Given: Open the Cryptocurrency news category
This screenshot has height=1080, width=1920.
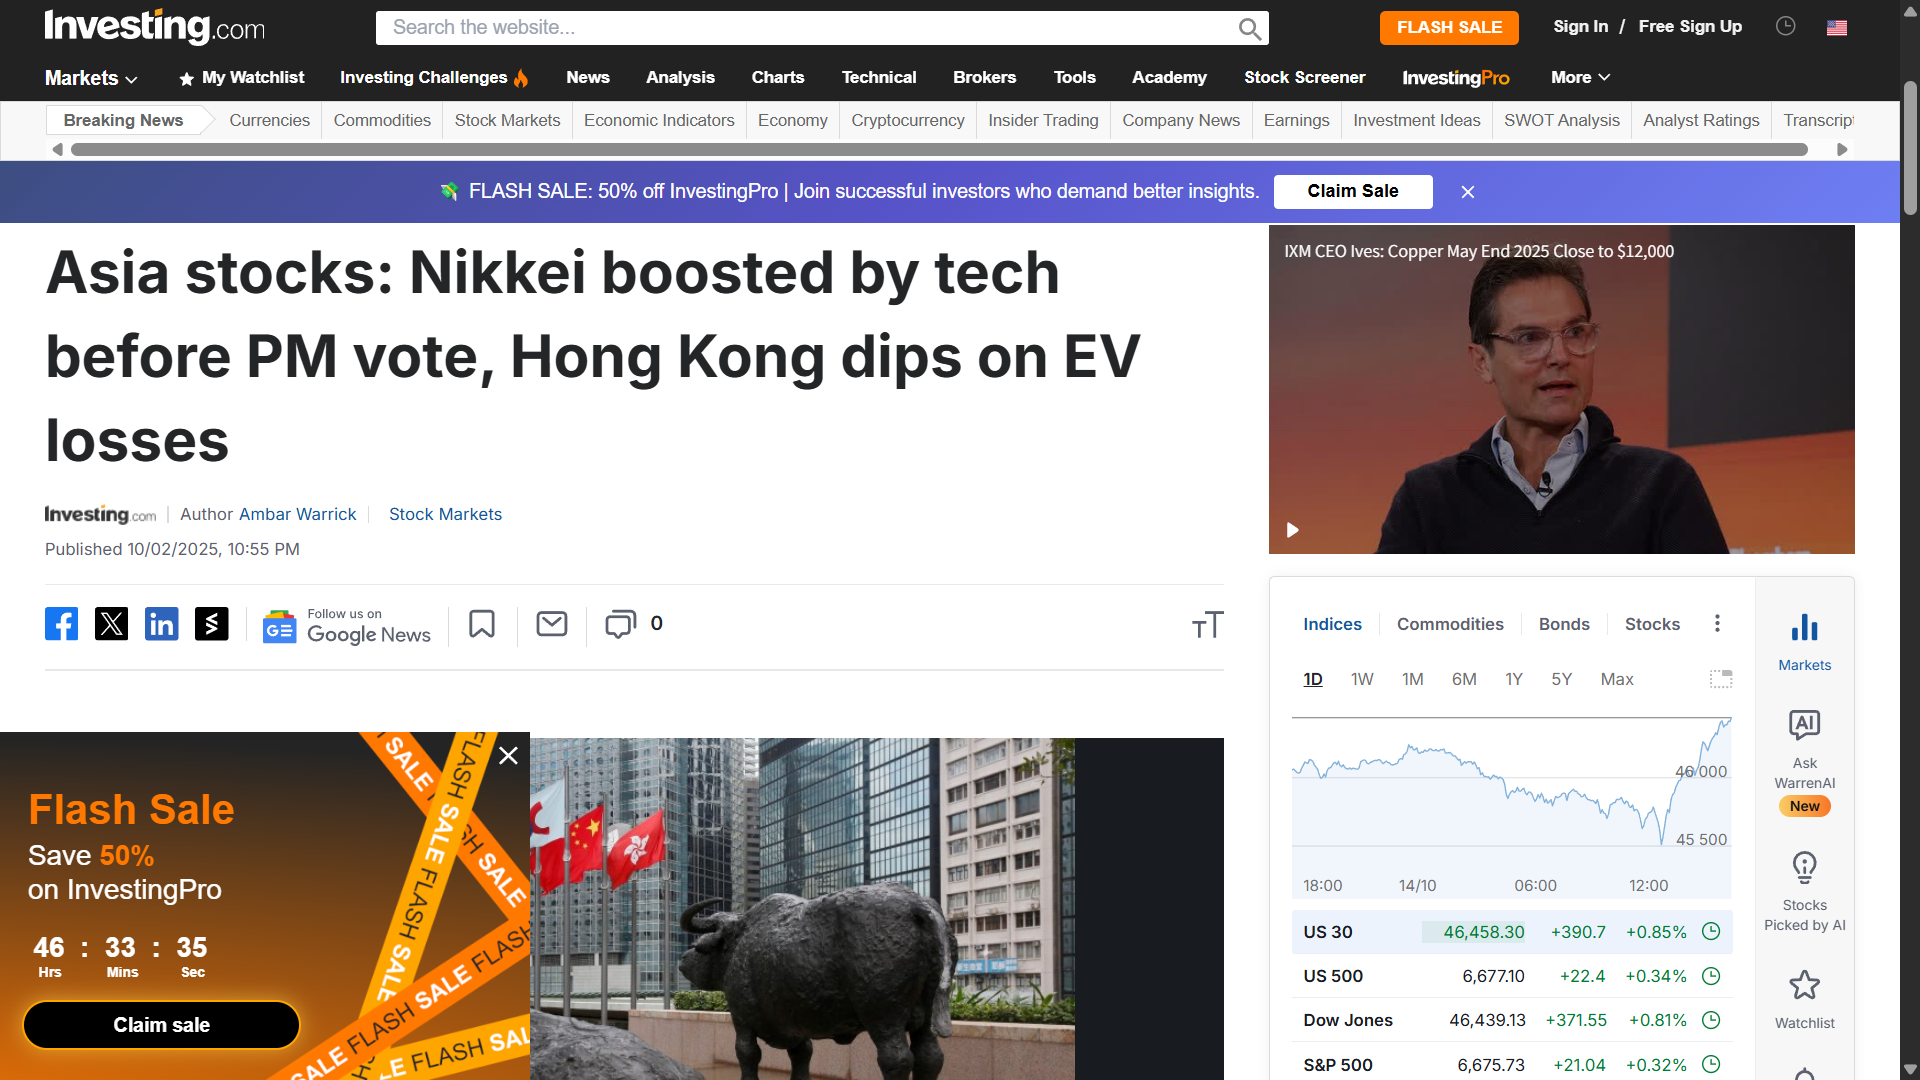Looking at the screenshot, I should [x=907, y=120].
